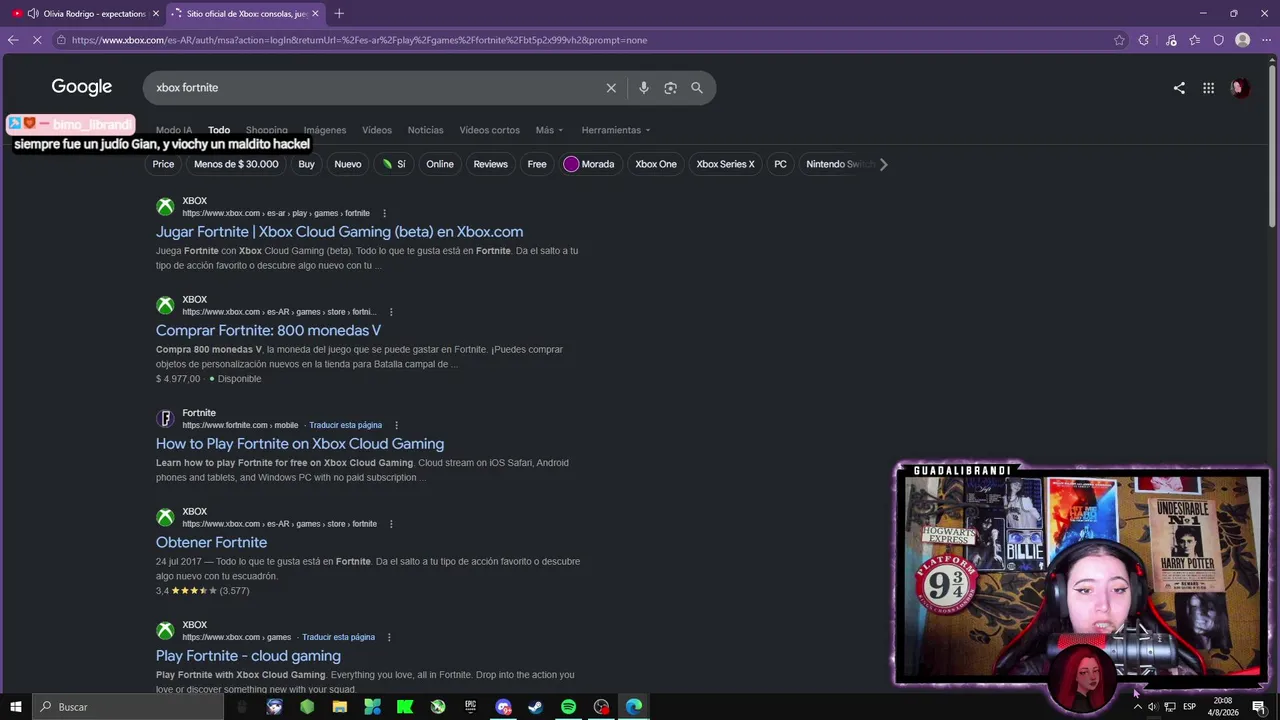
Task: Open the Comprar Fortnite: 800 monedas V link
Action: pos(268,331)
